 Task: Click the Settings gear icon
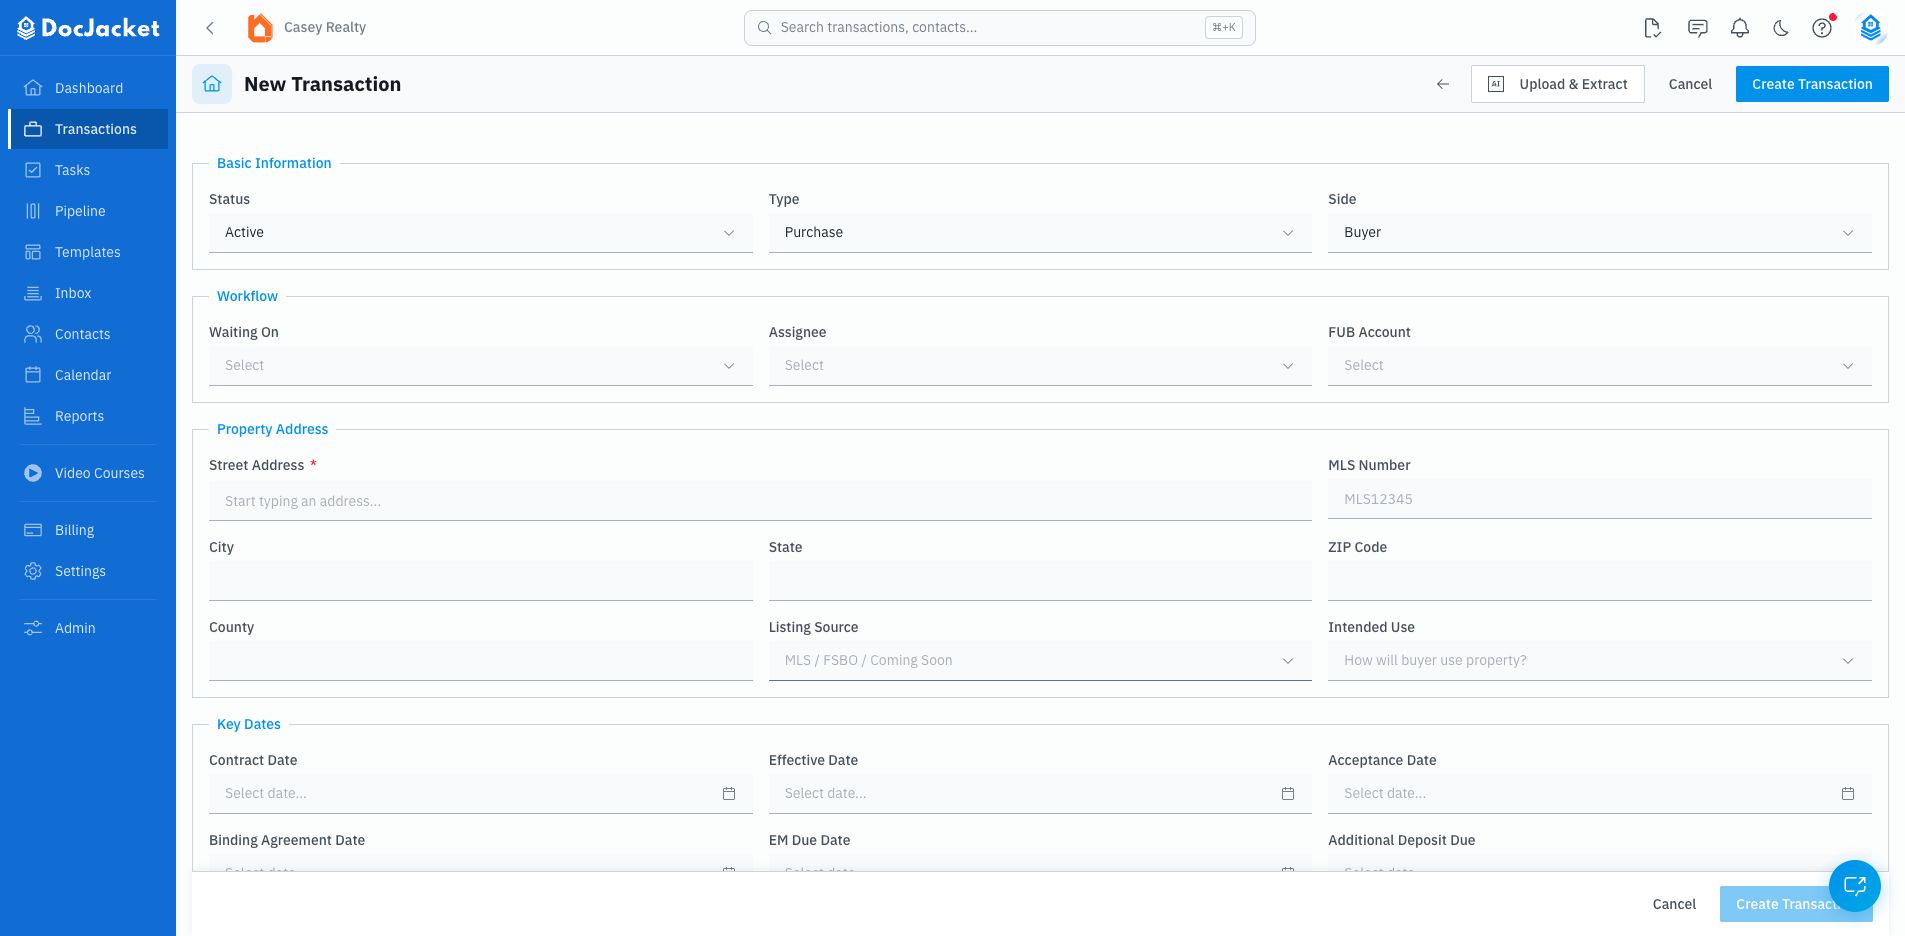click(33, 571)
